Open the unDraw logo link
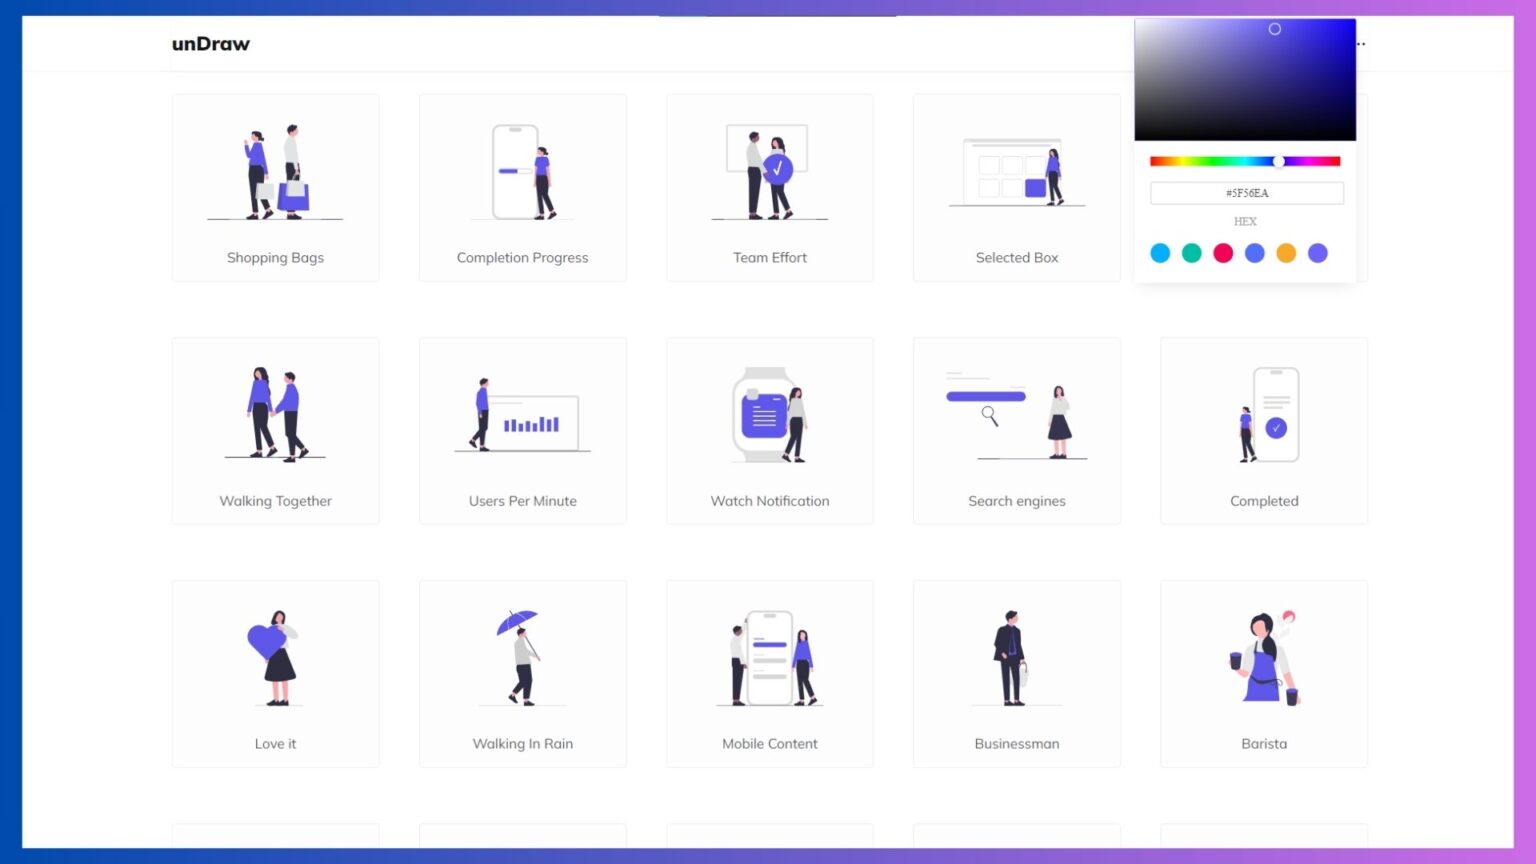This screenshot has width=1536, height=864. [210, 43]
